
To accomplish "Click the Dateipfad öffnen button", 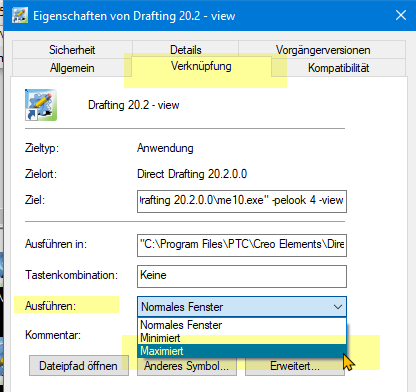I will (x=79, y=366).
